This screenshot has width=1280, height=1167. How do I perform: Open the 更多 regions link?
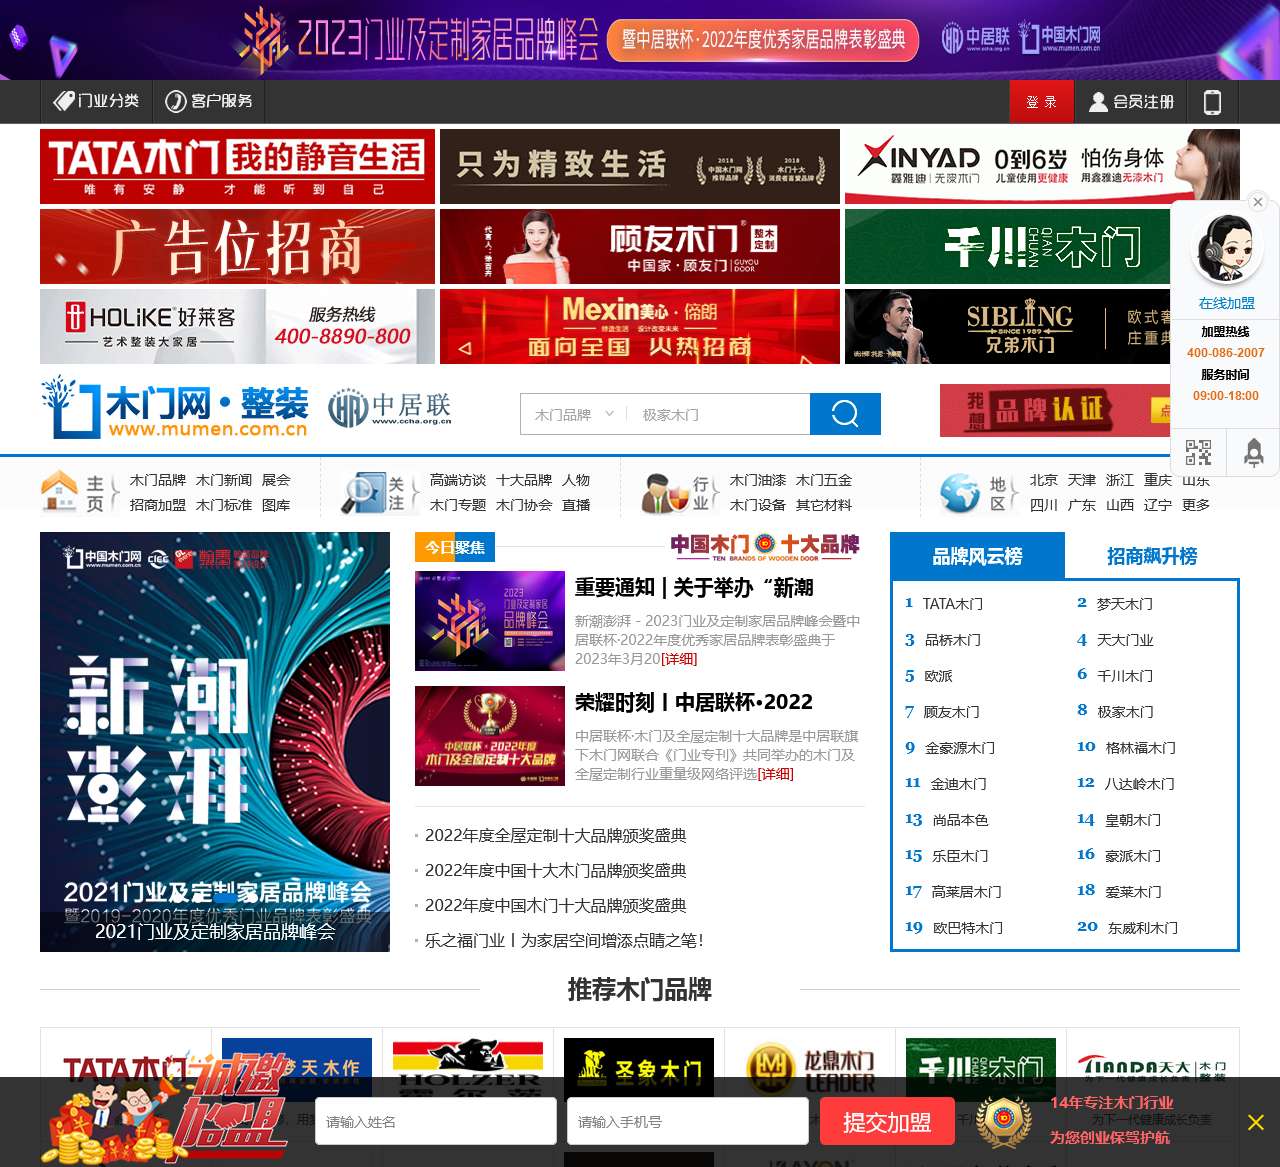click(1196, 505)
